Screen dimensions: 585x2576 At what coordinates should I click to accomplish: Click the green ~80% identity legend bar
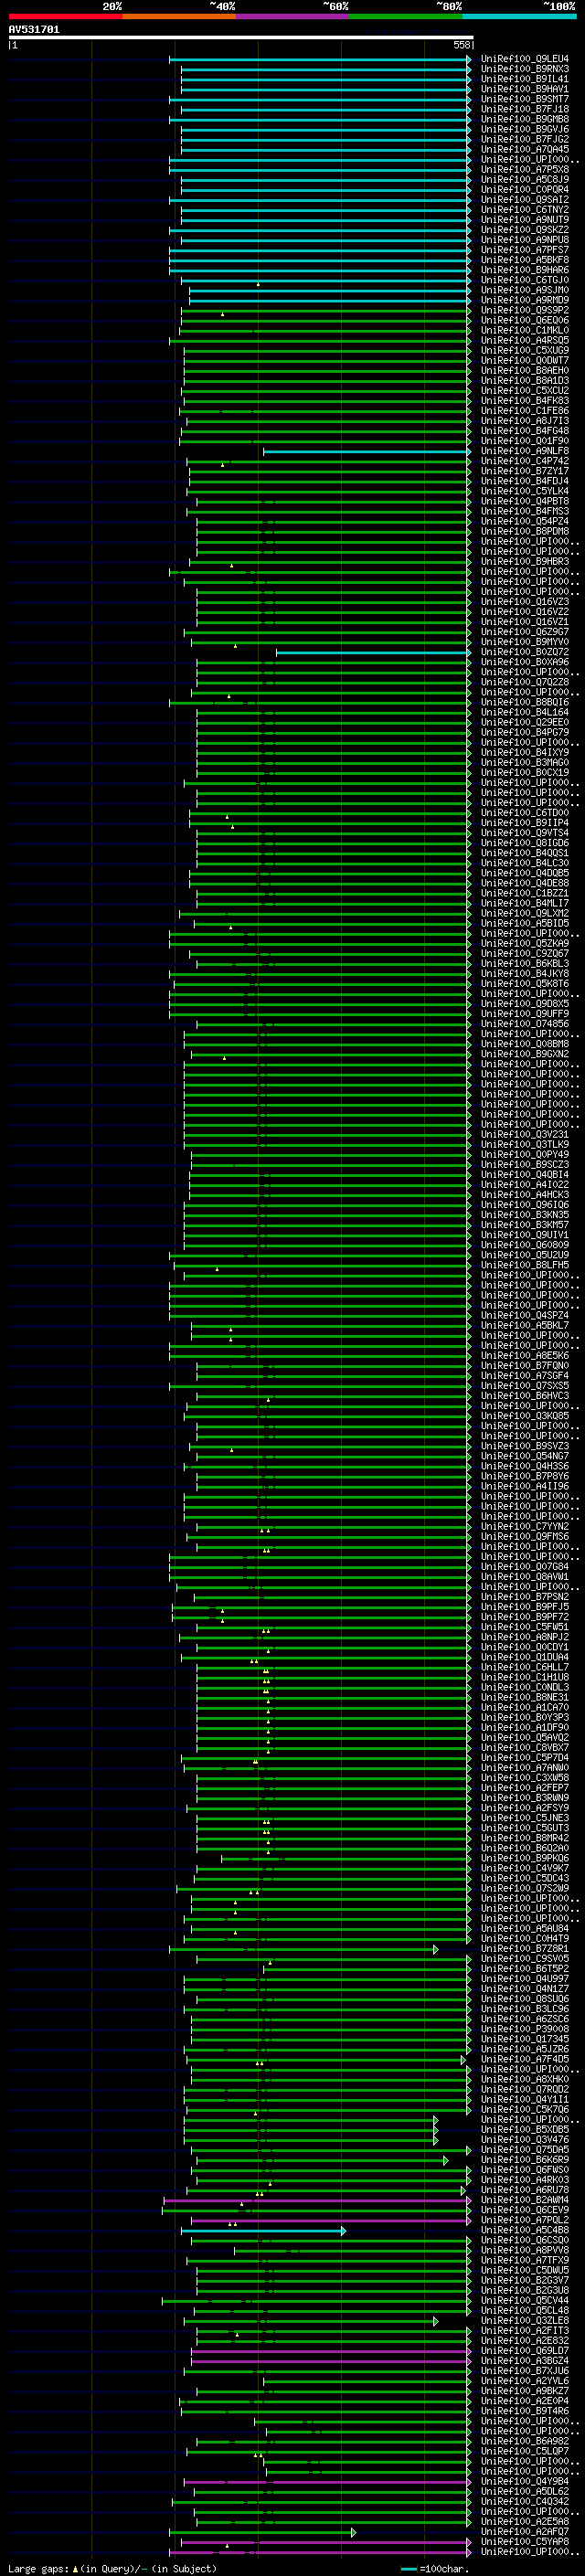point(406,16)
